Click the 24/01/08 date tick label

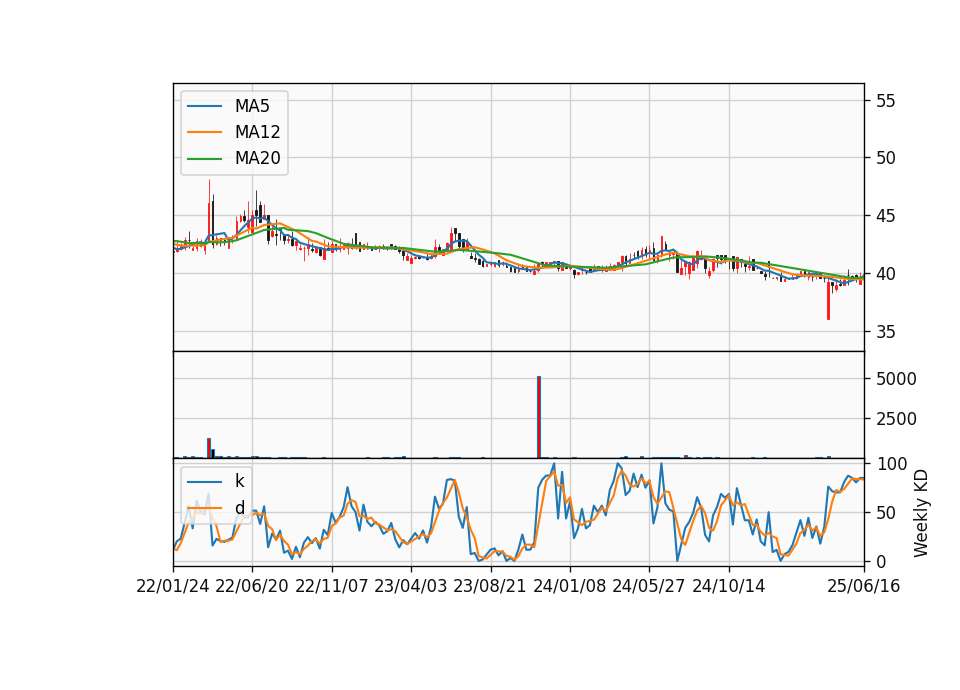pyautogui.click(x=569, y=586)
